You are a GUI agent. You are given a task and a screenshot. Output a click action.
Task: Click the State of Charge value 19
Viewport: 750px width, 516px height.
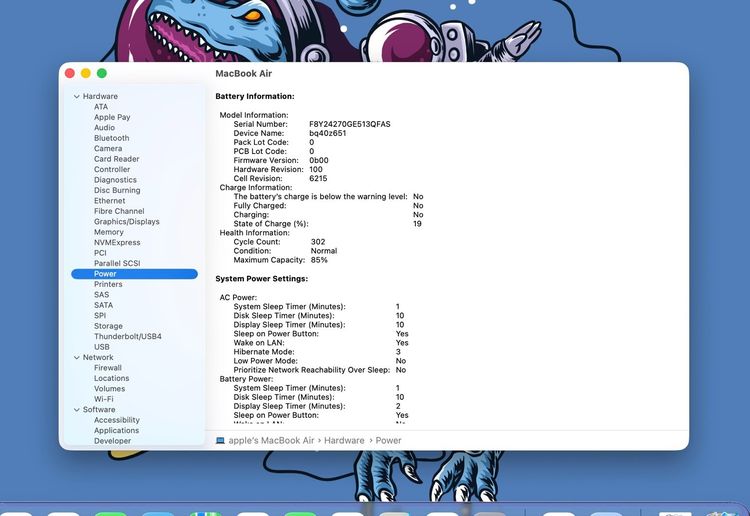click(x=417, y=224)
